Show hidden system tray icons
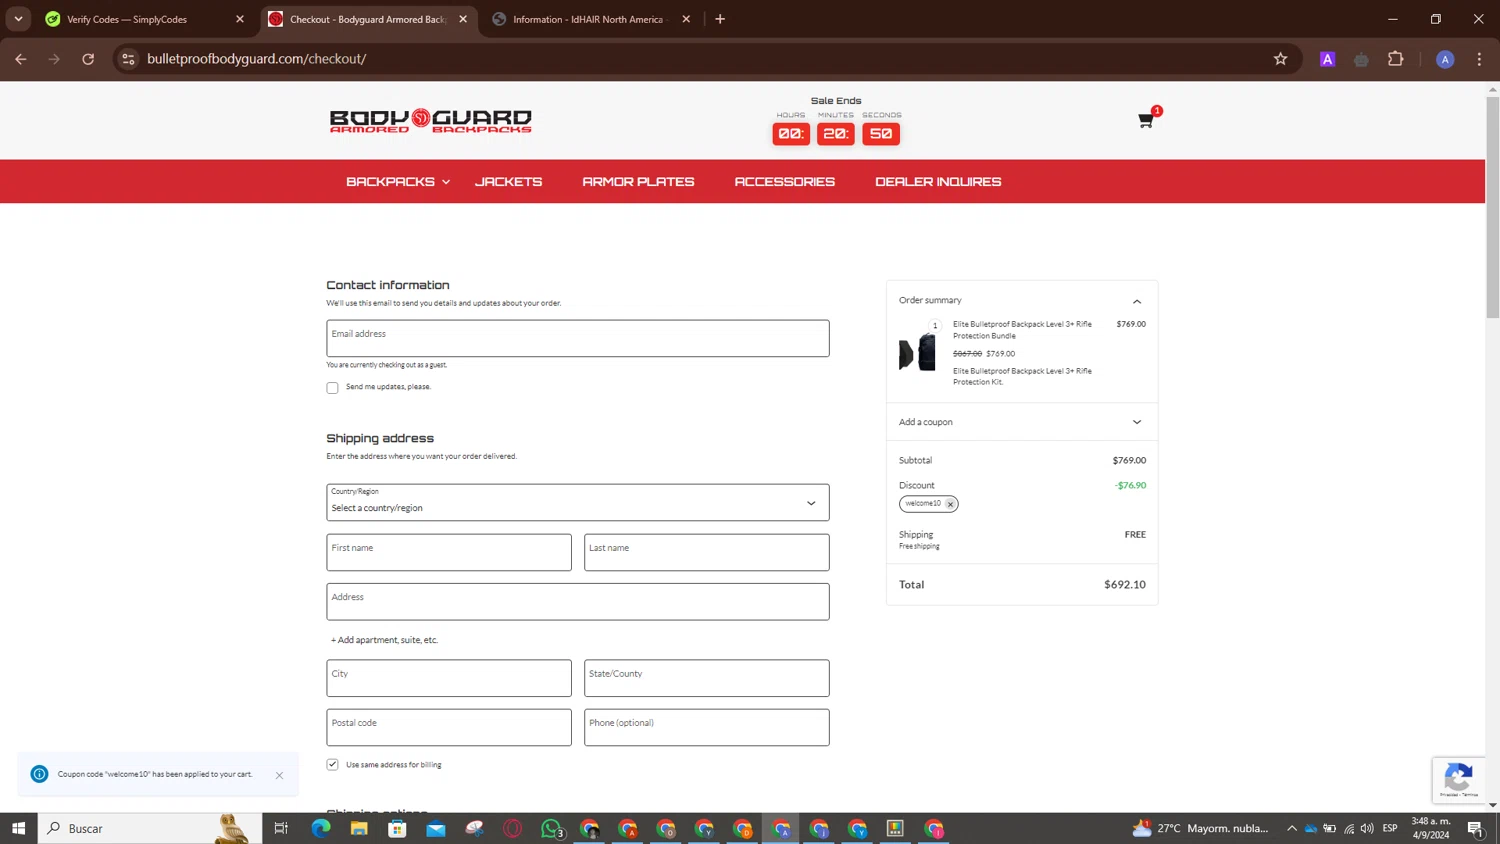 click(x=1292, y=828)
